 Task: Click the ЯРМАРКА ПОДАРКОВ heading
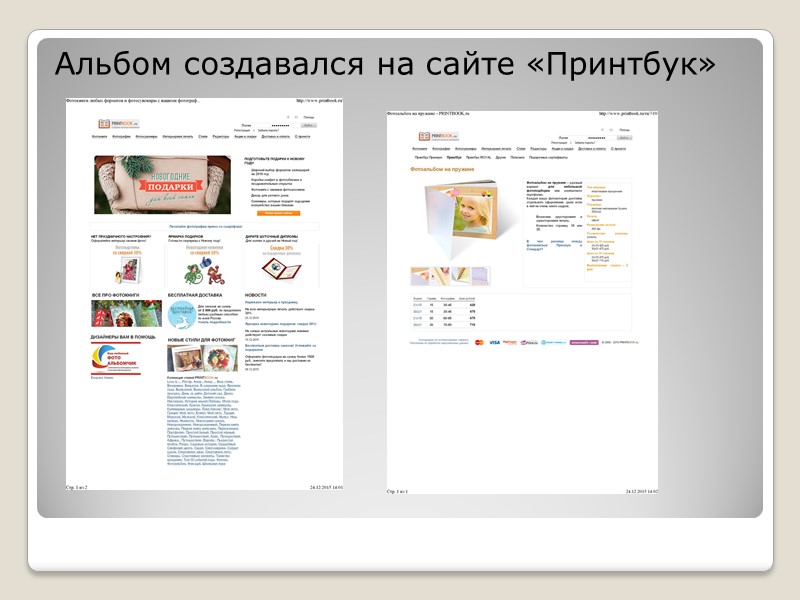tap(186, 237)
